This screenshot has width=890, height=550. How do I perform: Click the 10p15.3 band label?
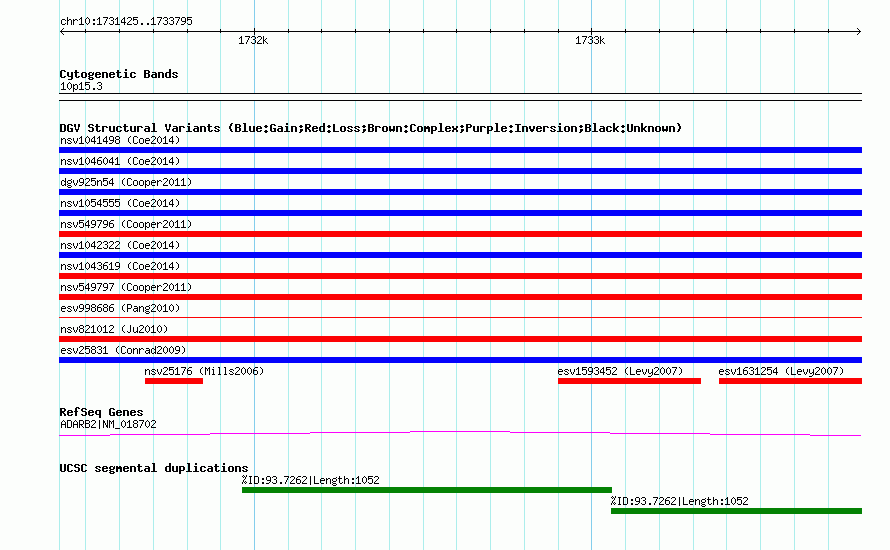81,86
